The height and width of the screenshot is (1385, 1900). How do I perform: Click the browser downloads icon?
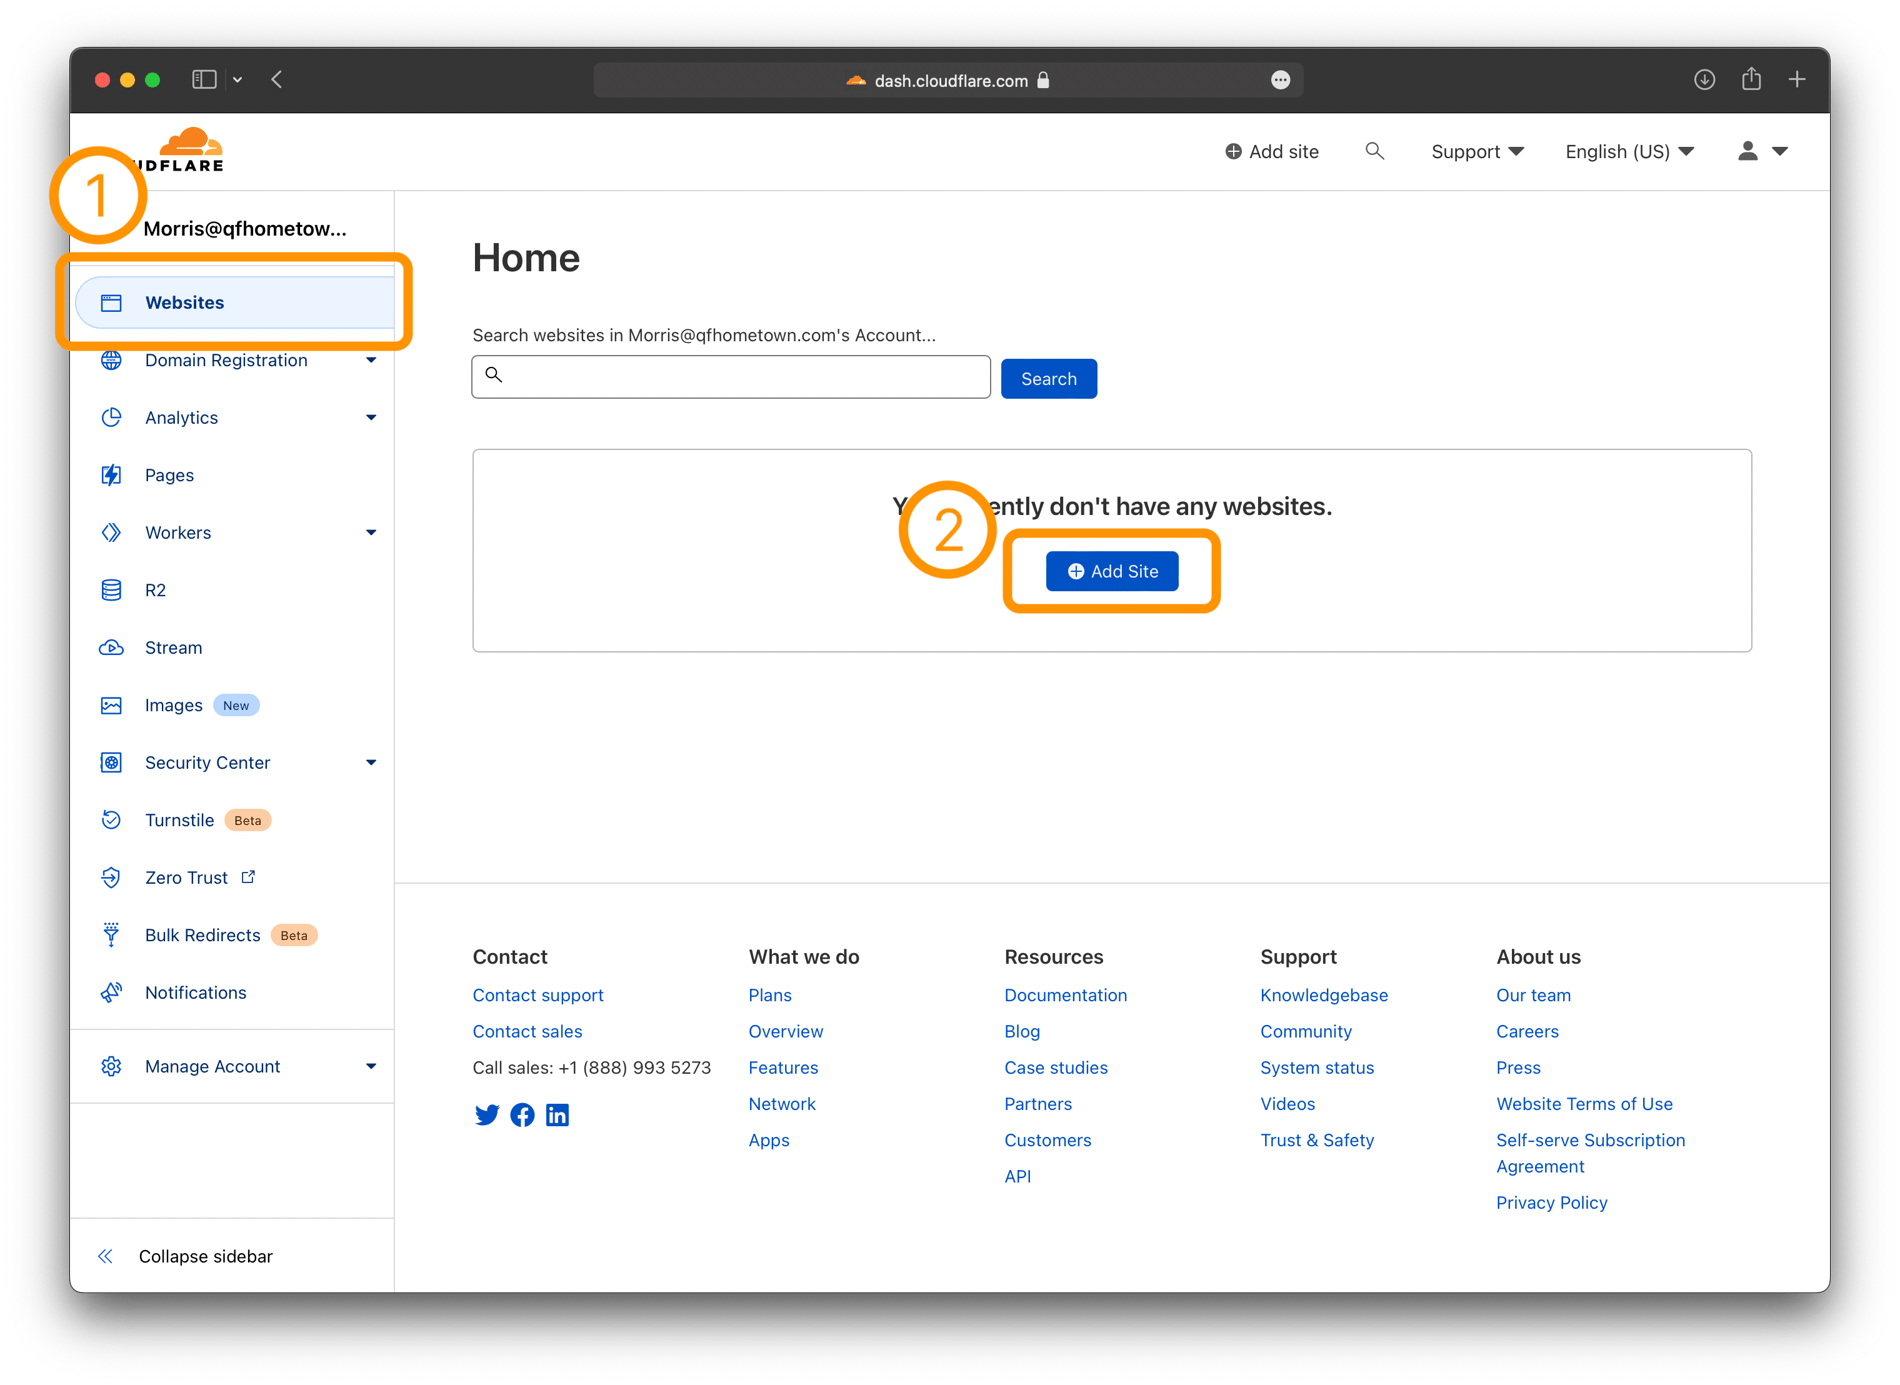click(1705, 80)
